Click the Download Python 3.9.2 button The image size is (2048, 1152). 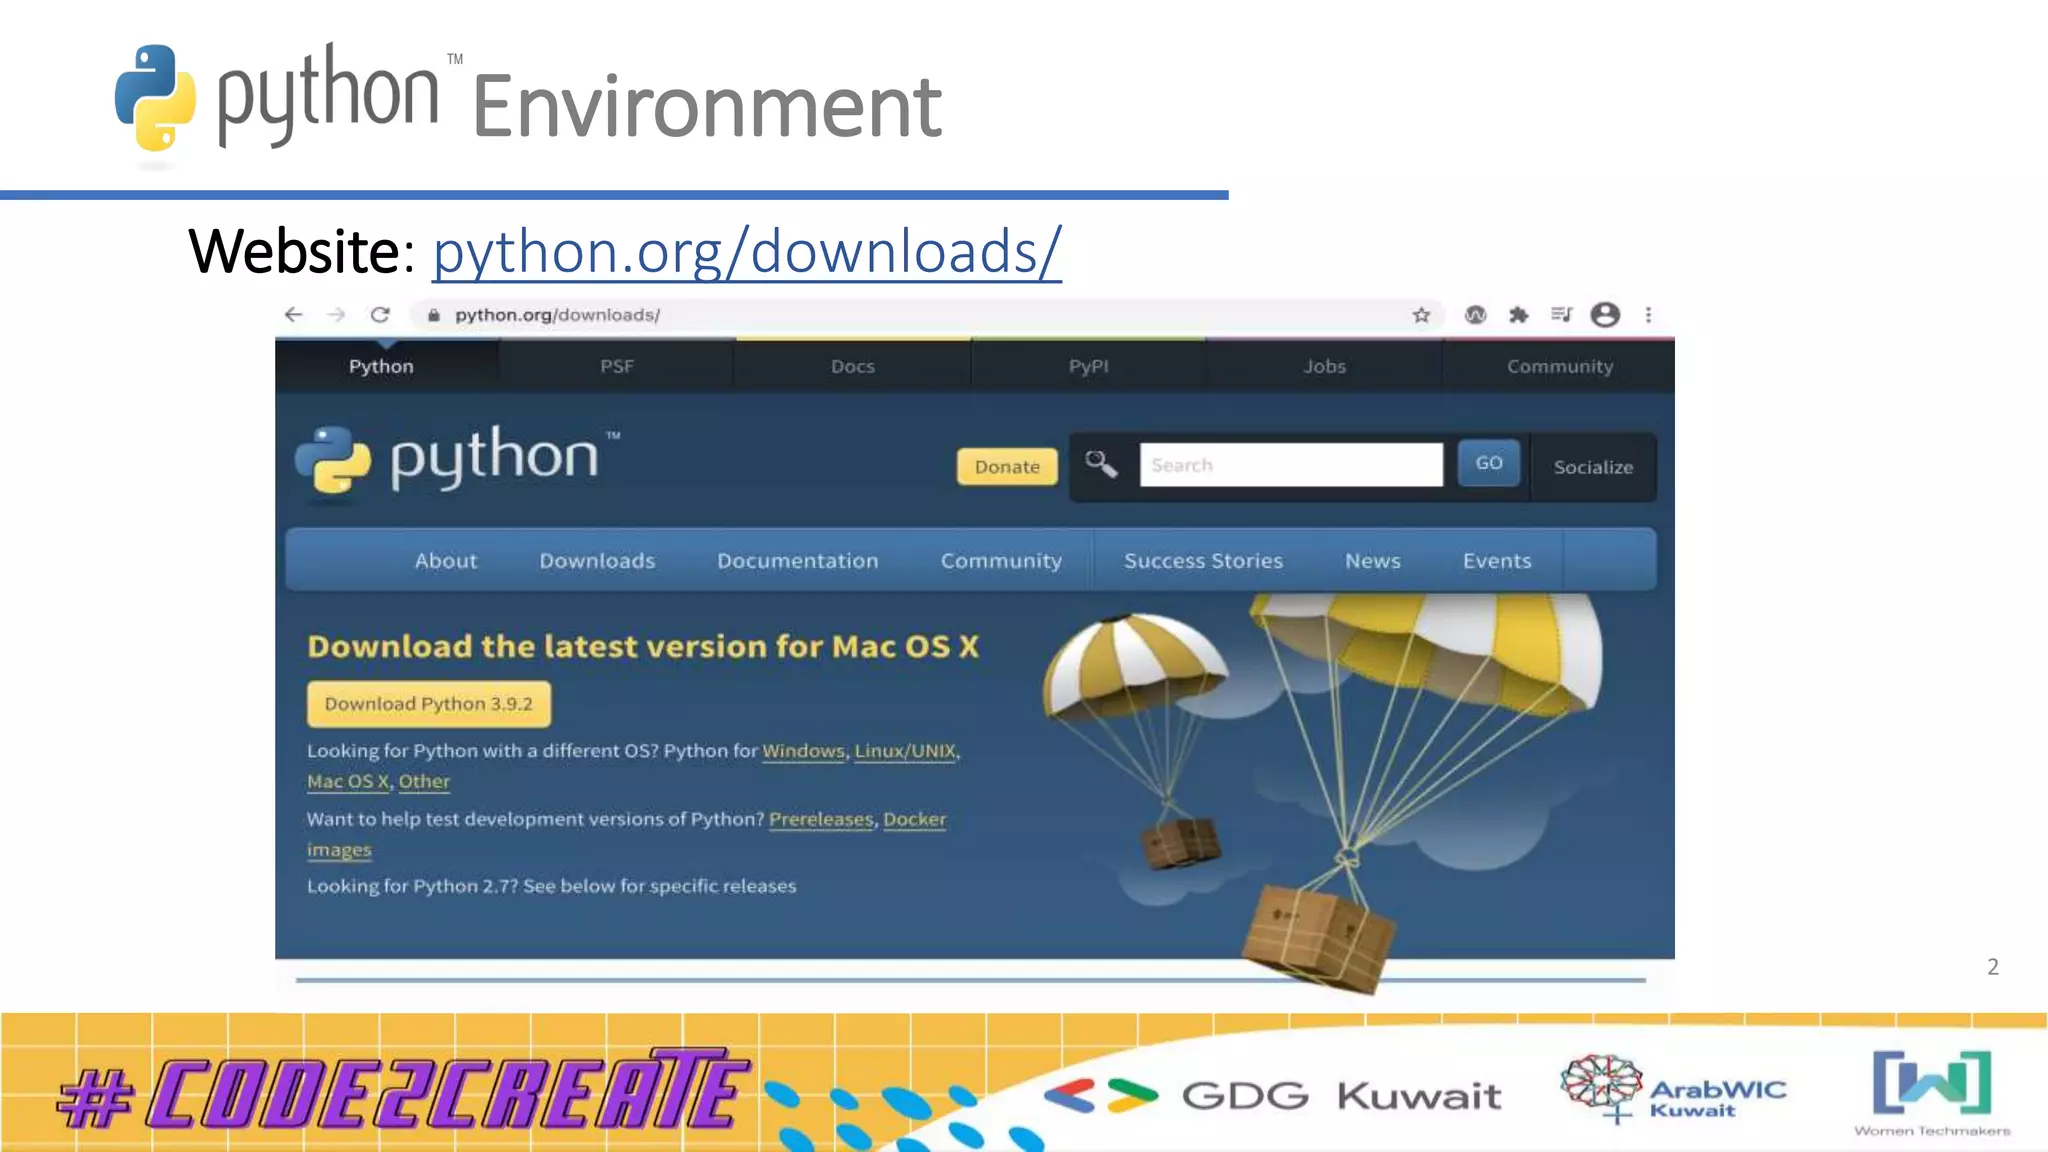[x=428, y=704]
